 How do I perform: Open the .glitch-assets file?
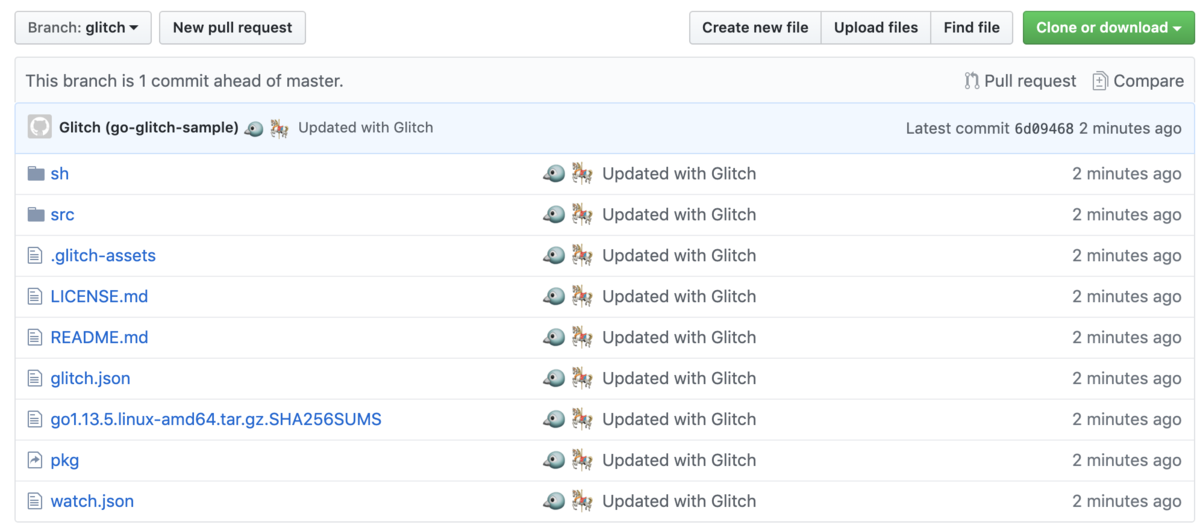point(103,255)
